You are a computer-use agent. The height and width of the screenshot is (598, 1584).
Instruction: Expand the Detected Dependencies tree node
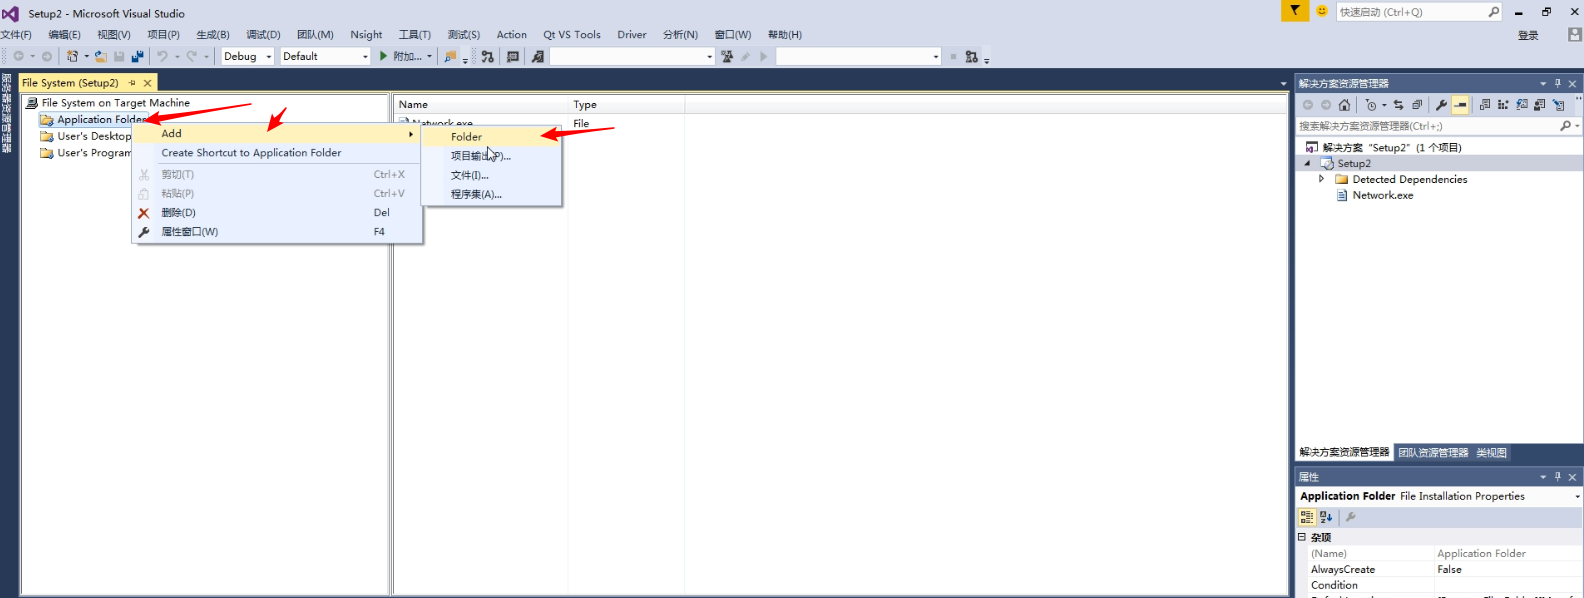[1321, 179]
